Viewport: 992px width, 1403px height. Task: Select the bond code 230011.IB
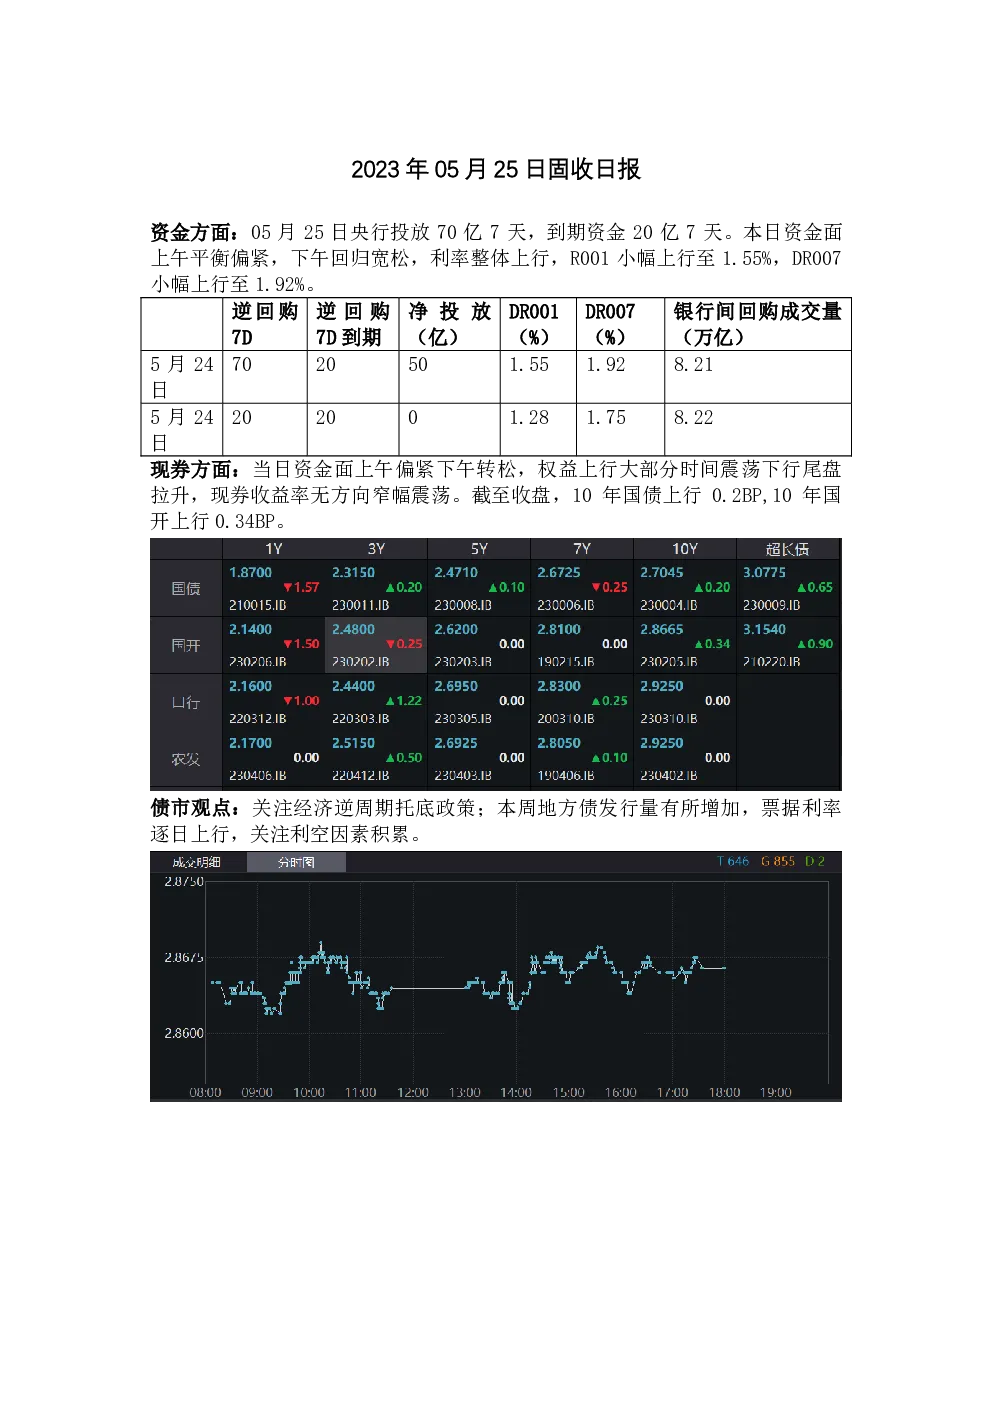click(x=361, y=605)
